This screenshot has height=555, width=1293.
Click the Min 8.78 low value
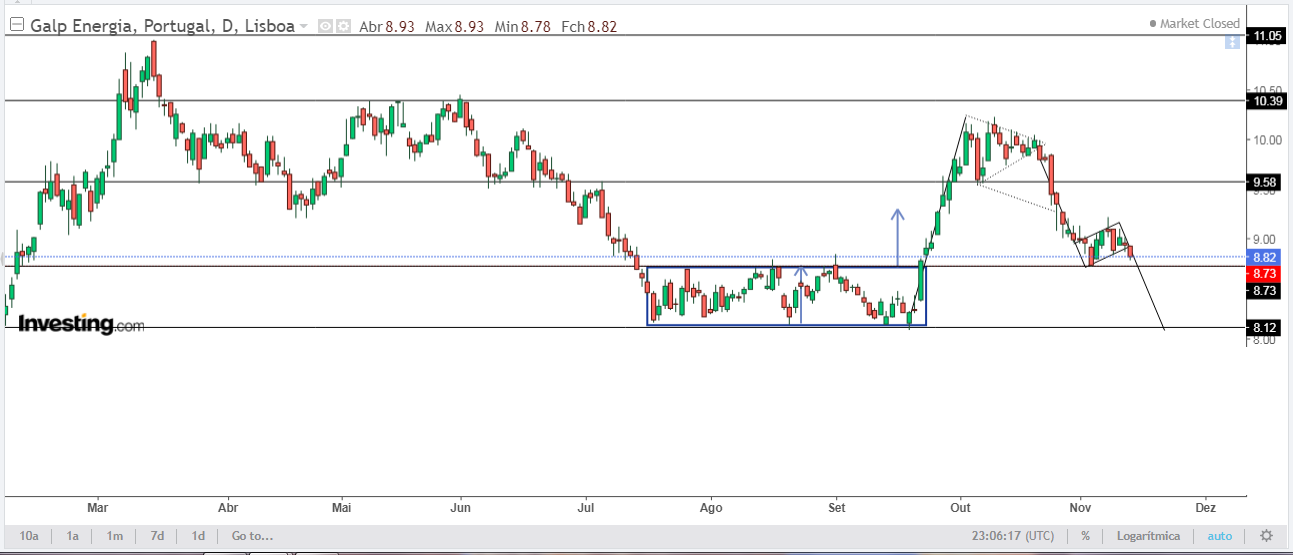point(522,27)
